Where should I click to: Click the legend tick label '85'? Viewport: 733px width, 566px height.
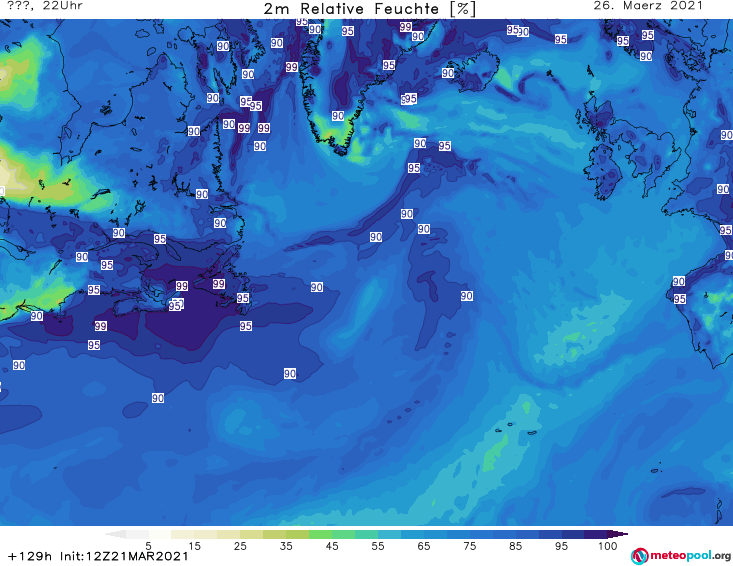click(515, 546)
